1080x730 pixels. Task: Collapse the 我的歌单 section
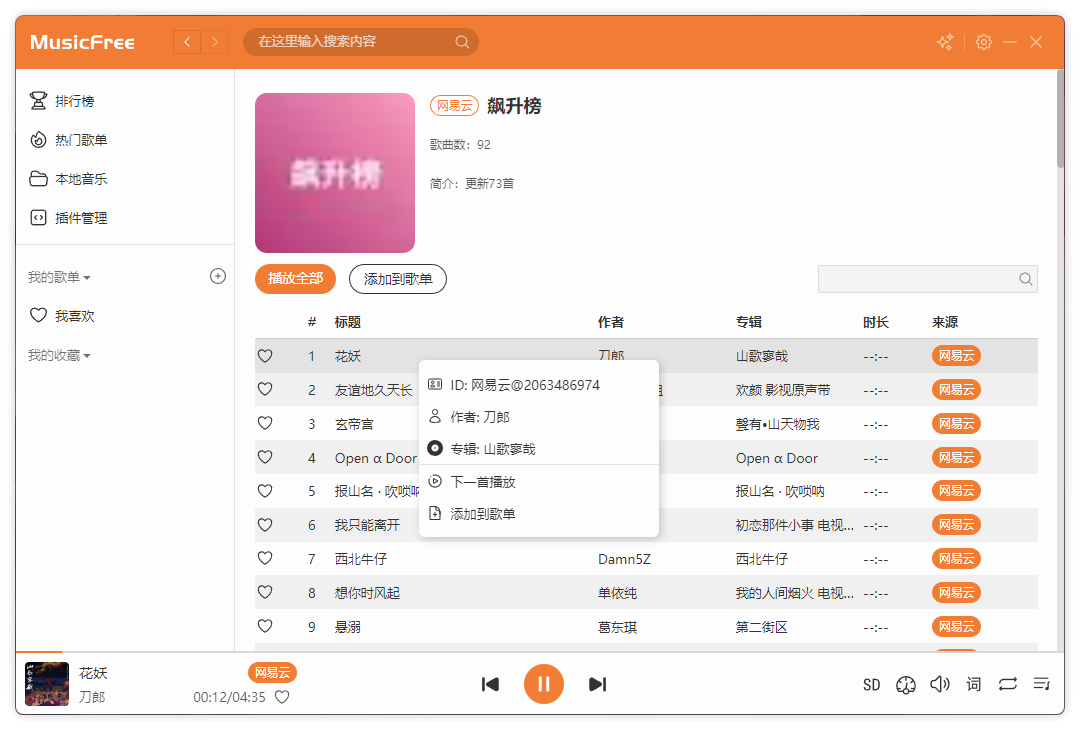pos(59,277)
